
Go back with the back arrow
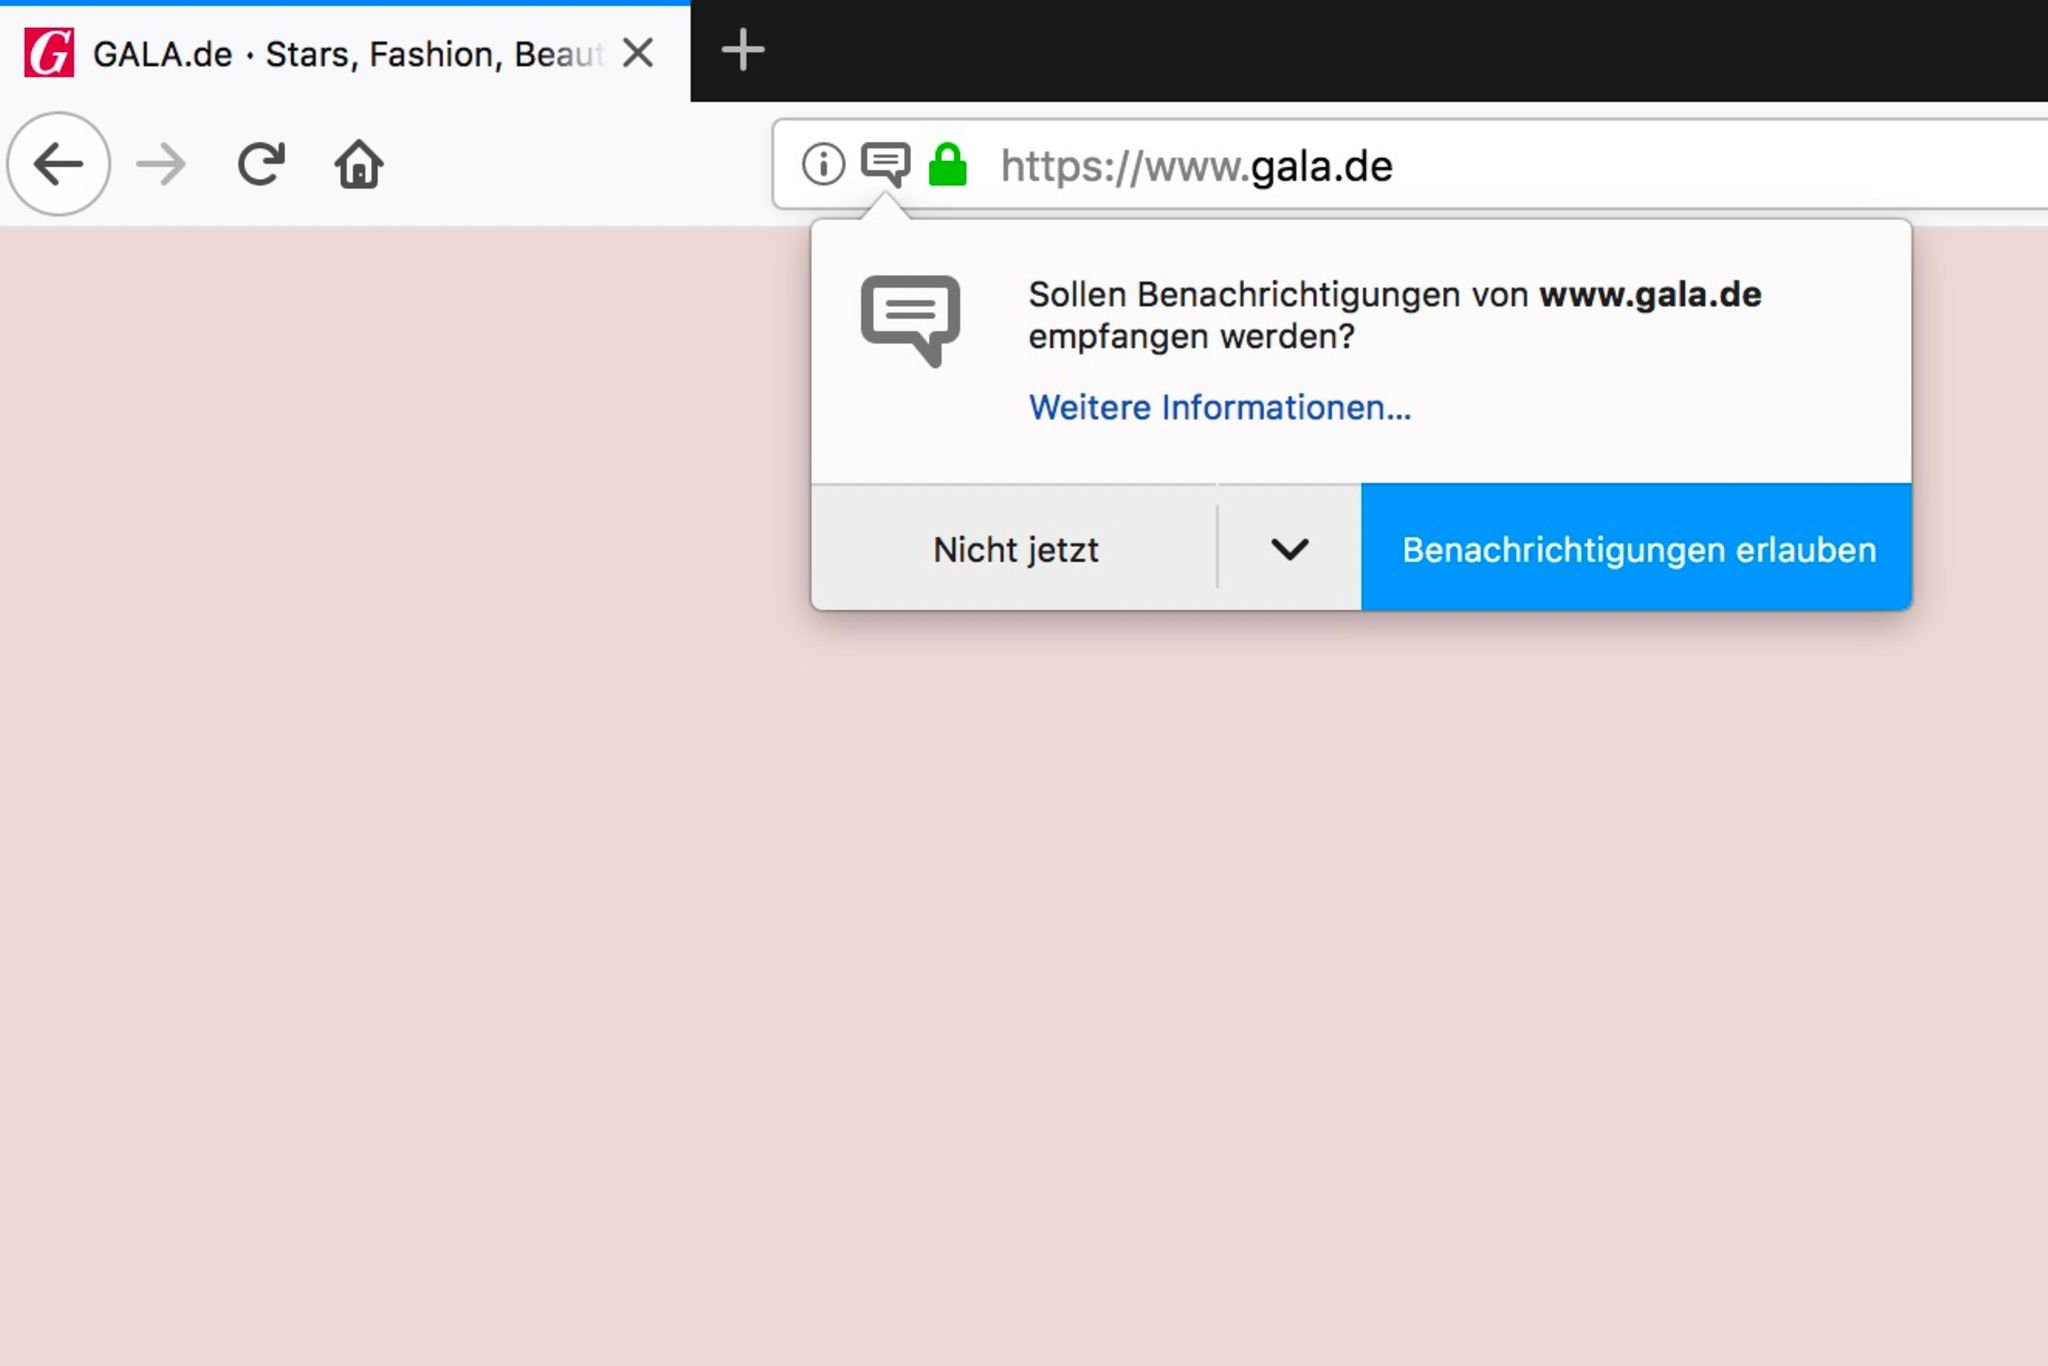point(58,164)
